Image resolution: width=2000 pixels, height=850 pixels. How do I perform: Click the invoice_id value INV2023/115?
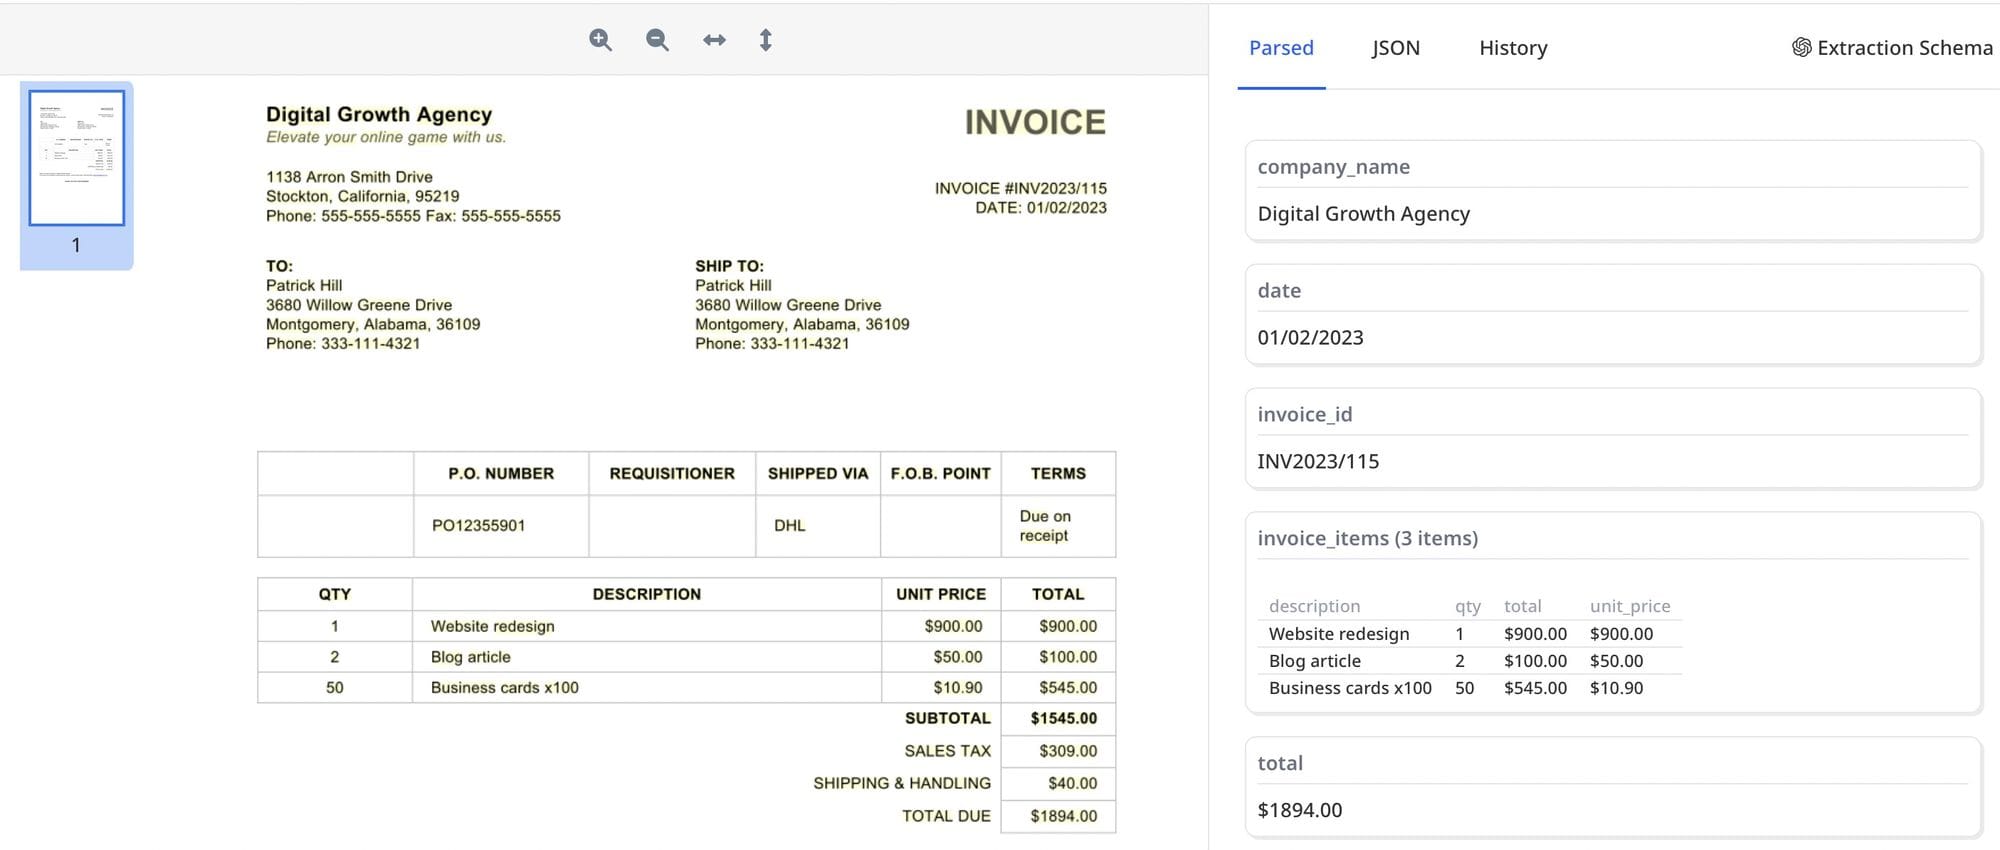pyautogui.click(x=1317, y=462)
